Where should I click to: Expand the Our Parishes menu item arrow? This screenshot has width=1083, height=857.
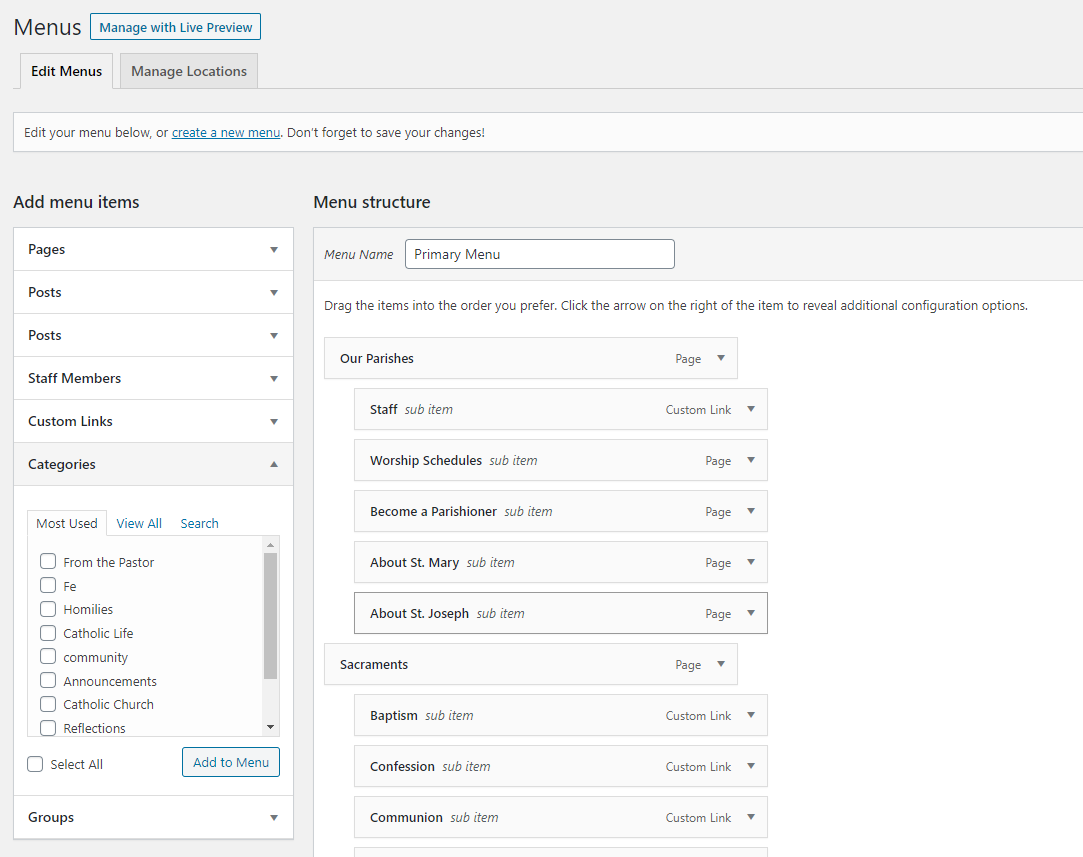pos(720,358)
